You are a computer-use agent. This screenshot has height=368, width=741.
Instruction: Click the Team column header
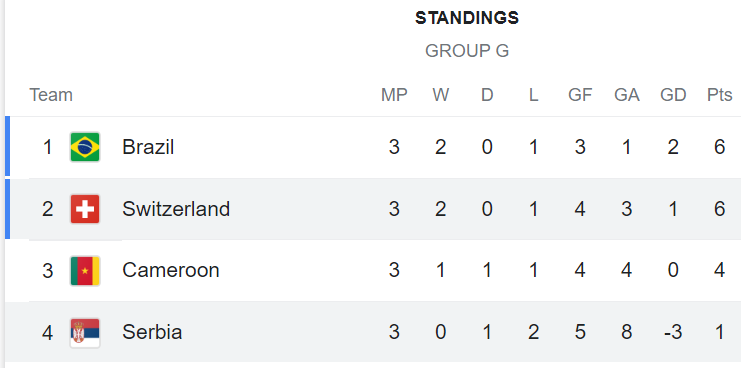(x=51, y=95)
